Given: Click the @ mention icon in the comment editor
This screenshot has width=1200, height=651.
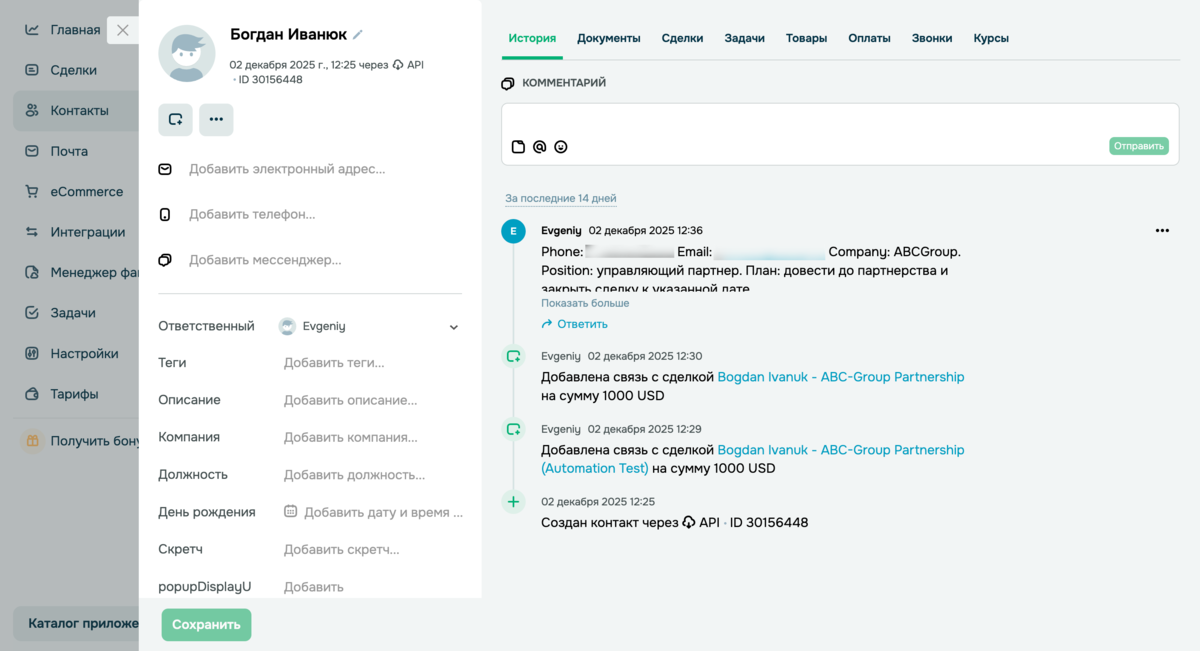Looking at the screenshot, I should 539,146.
